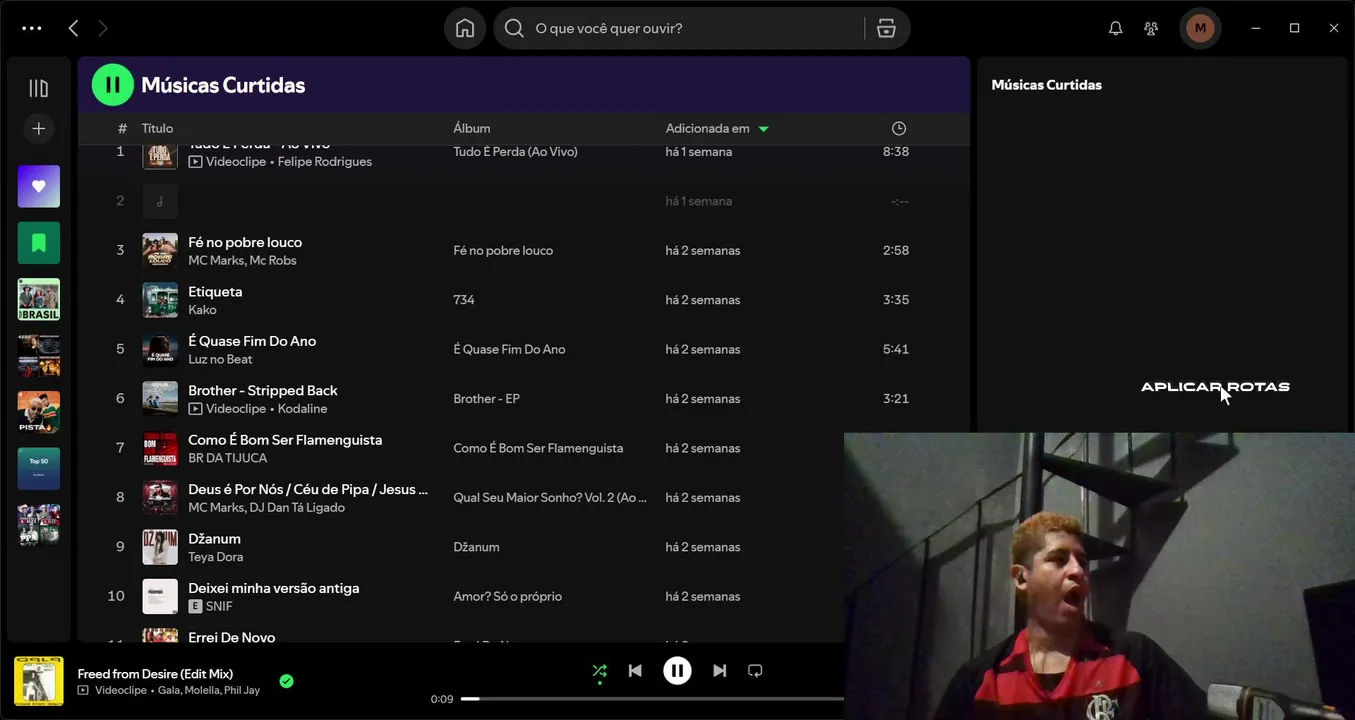Open artist link Kako
The width and height of the screenshot is (1355, 720).
click(202, 310)
